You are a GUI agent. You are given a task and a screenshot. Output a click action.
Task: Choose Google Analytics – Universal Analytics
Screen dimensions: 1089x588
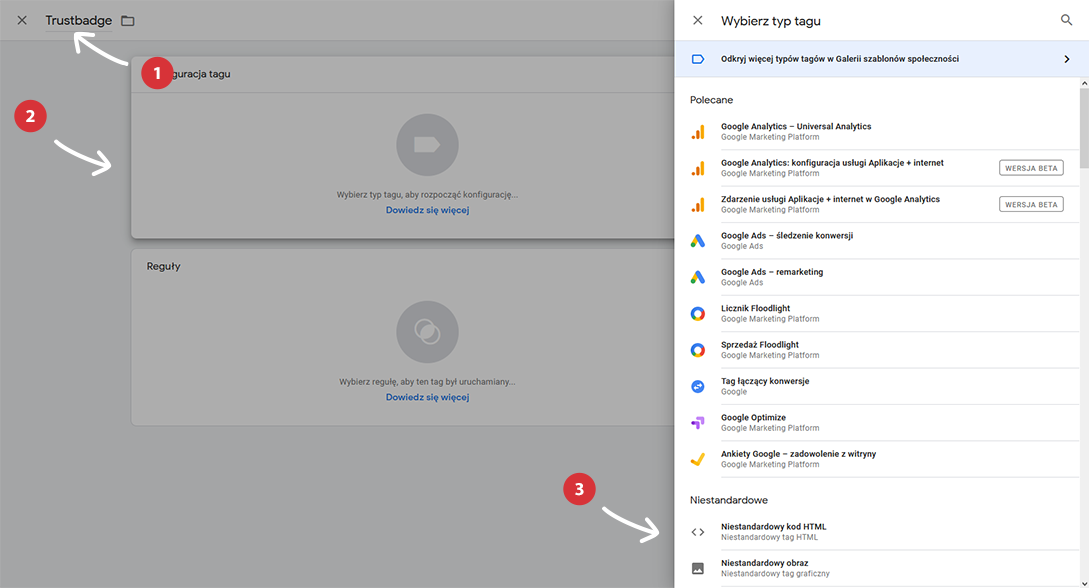(x=877, y=132)
